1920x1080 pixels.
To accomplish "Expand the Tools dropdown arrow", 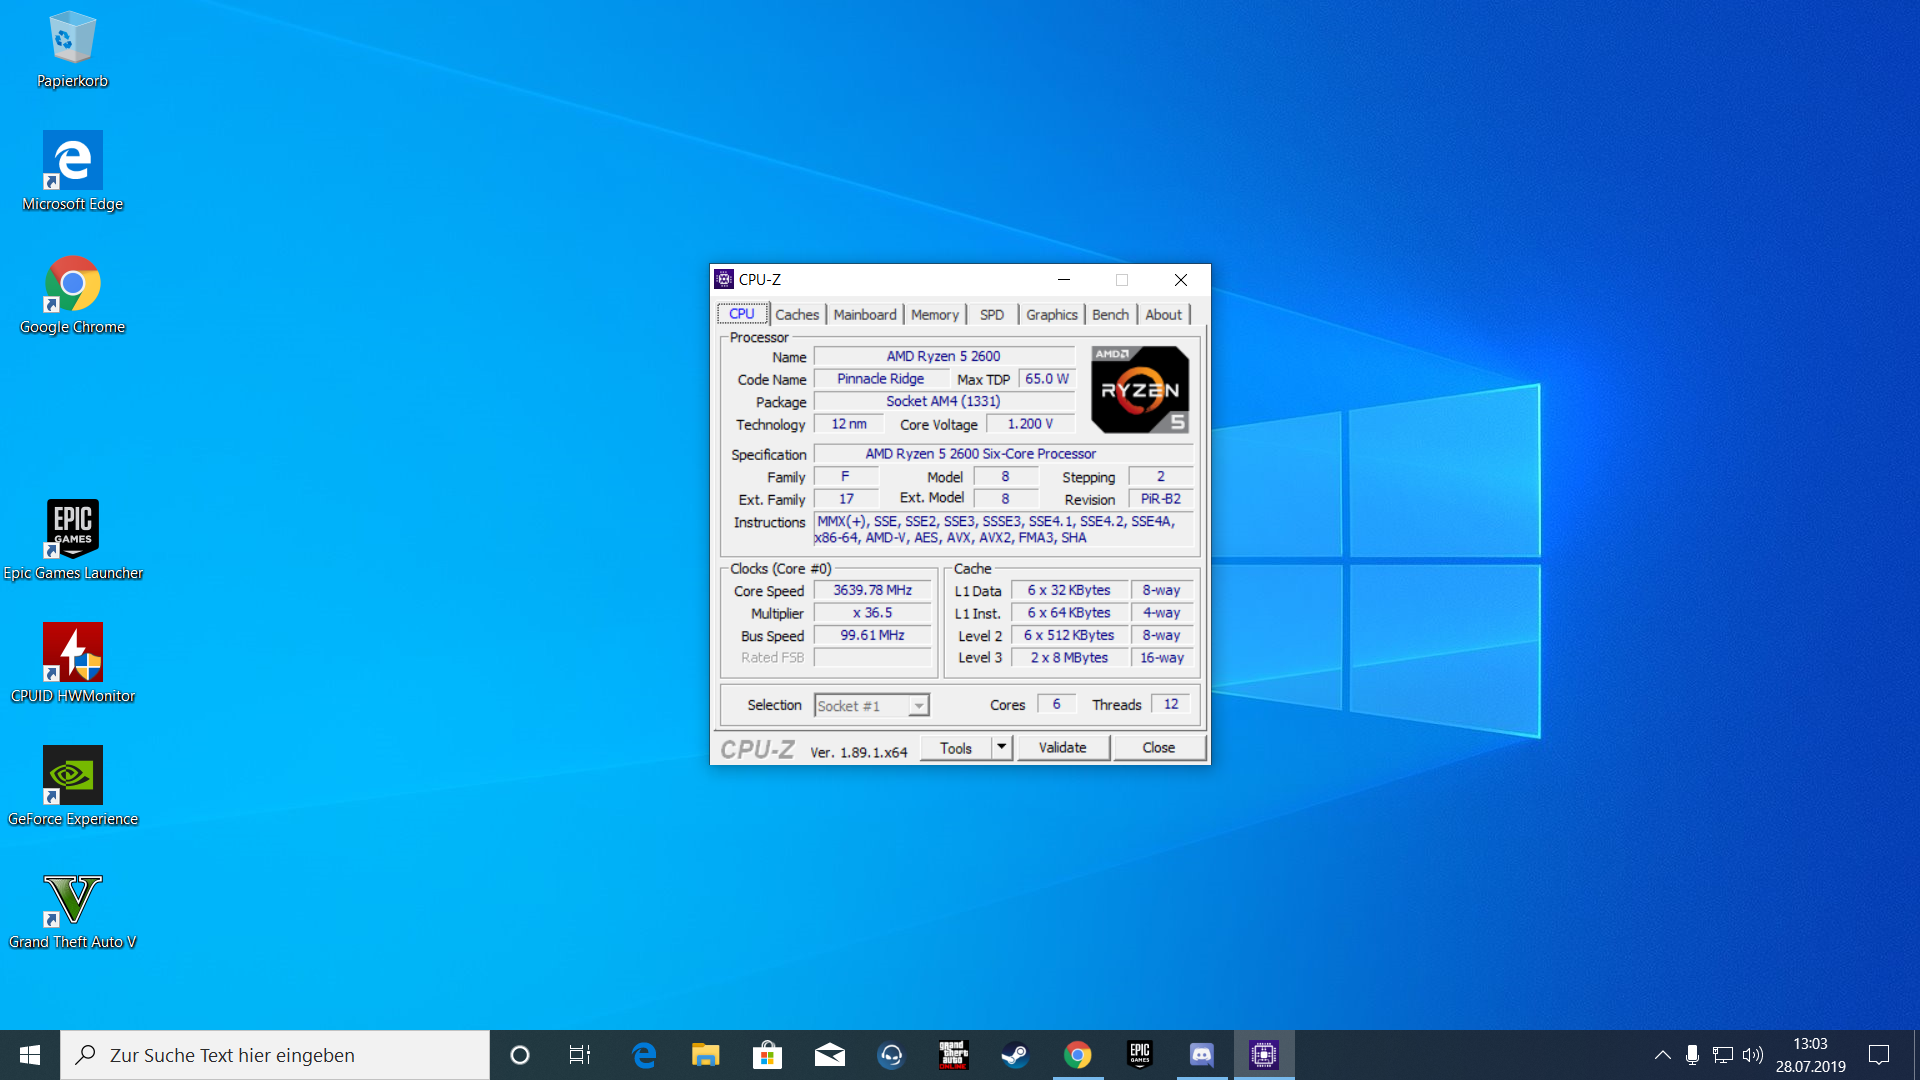I will pos(1001,747).
